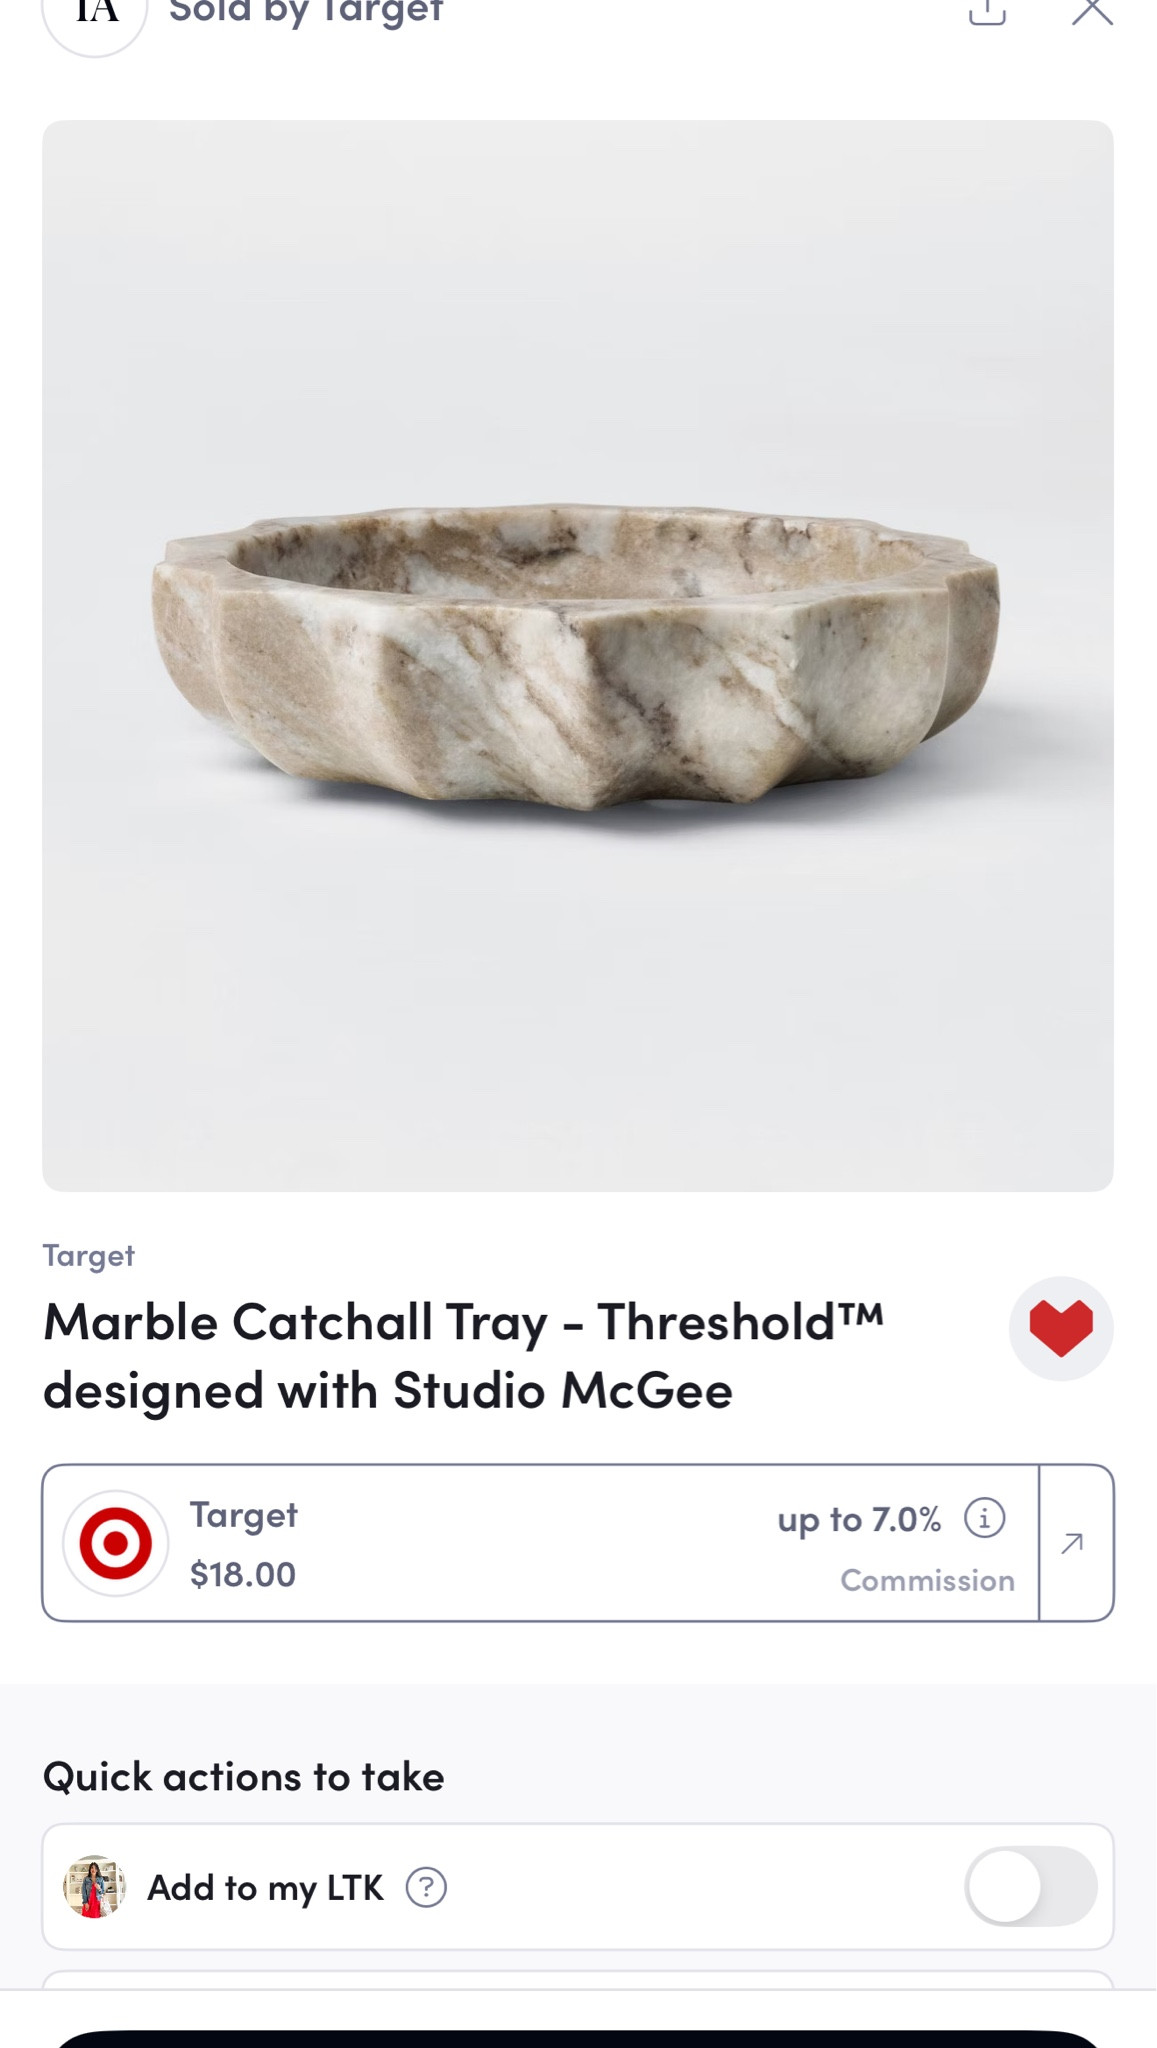
Task: Tap the help icon beside Add to my LTK
Action: (x=426, y=1887)
